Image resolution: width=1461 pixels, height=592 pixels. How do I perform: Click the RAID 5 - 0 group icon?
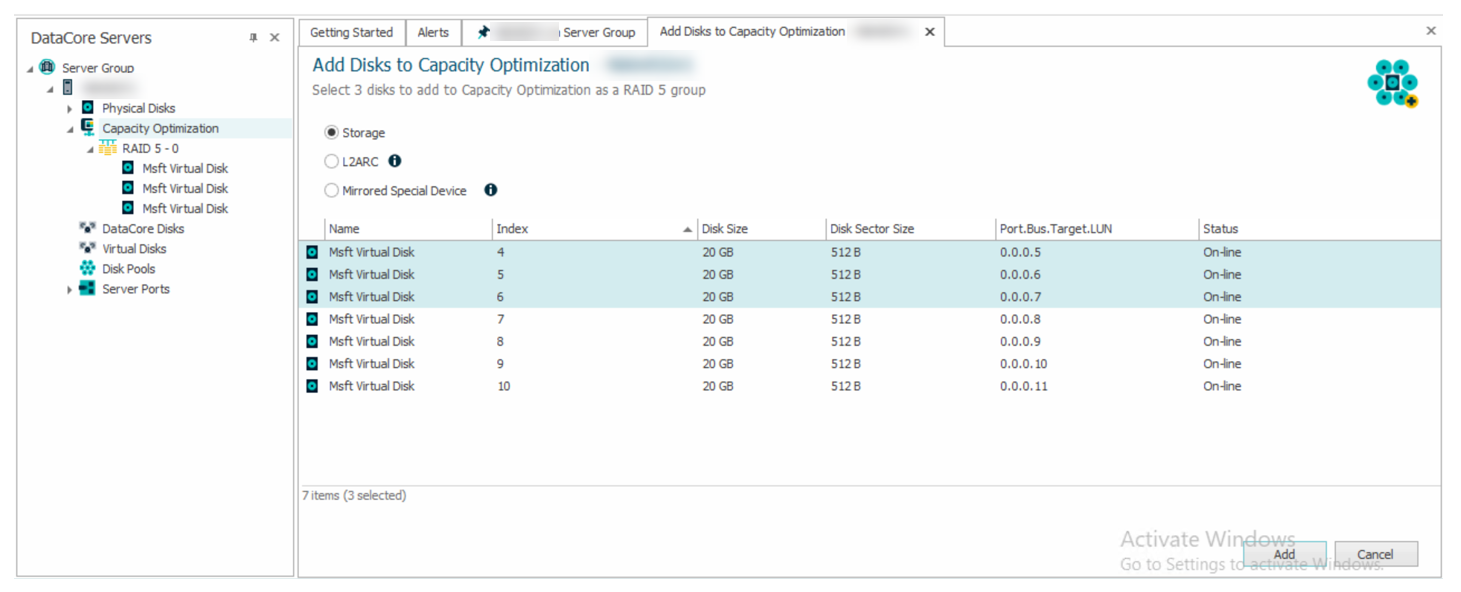[x=108, y=148]
